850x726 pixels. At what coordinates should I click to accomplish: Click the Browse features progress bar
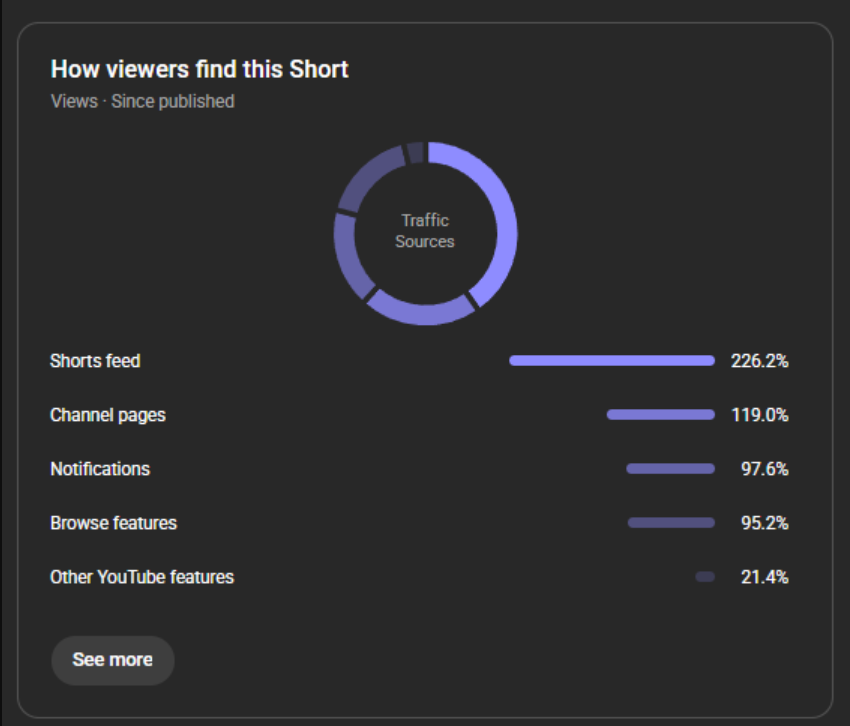(x=671, y=523)
